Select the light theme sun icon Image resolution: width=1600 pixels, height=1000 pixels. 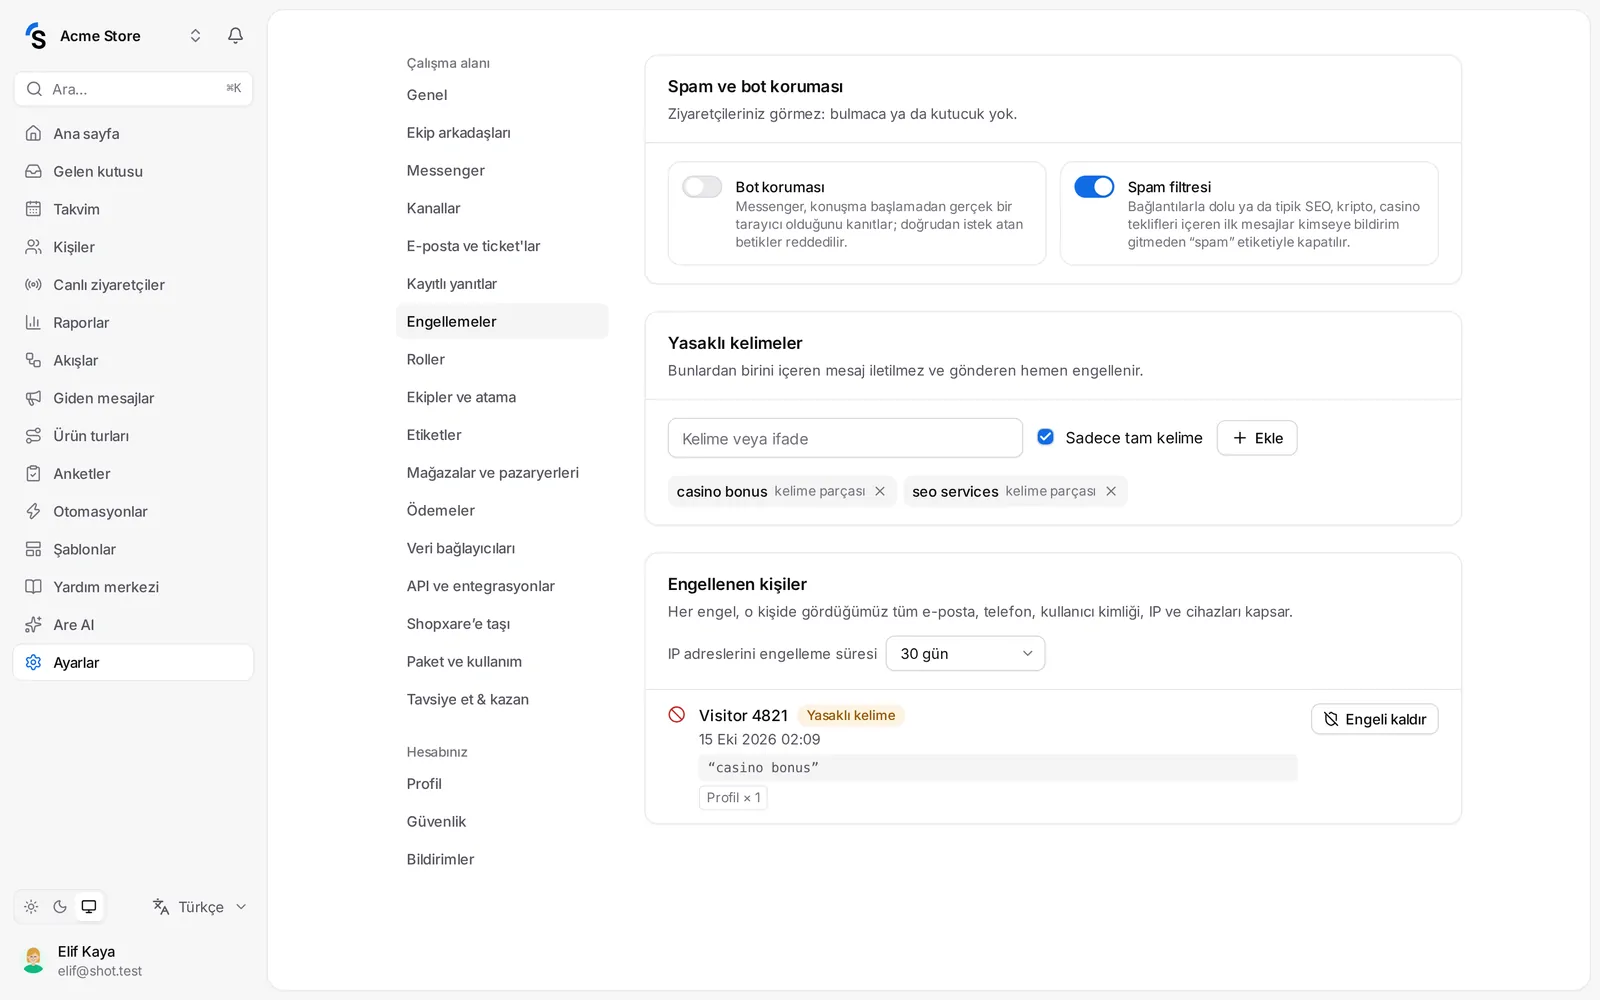(x=31, y=907)
